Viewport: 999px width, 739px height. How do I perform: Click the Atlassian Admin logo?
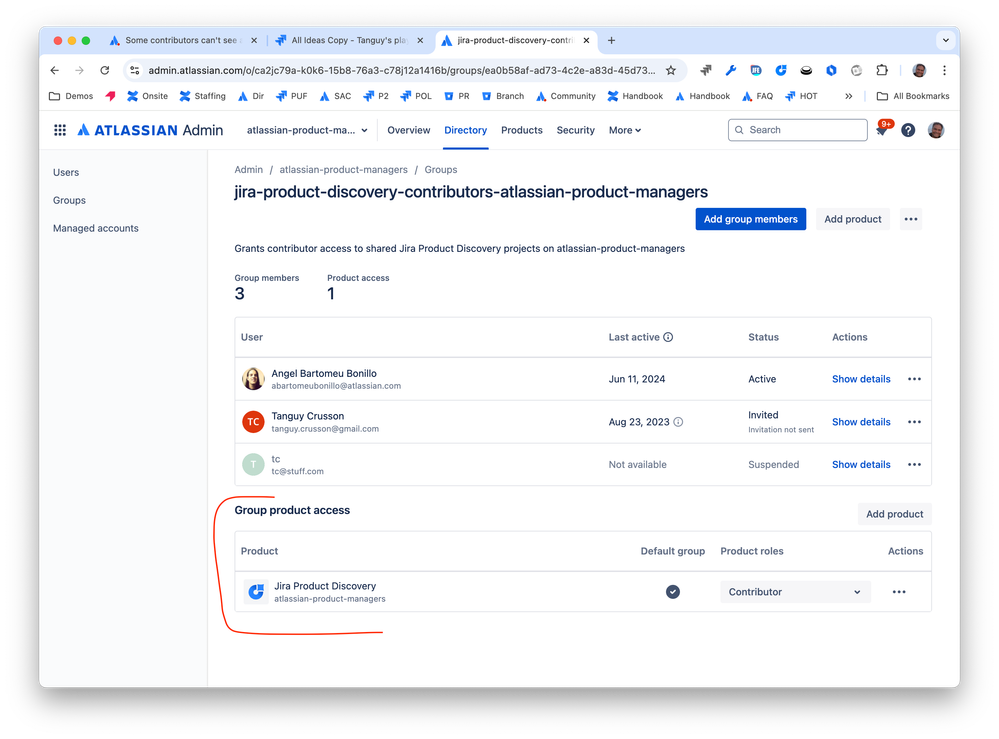150,130
